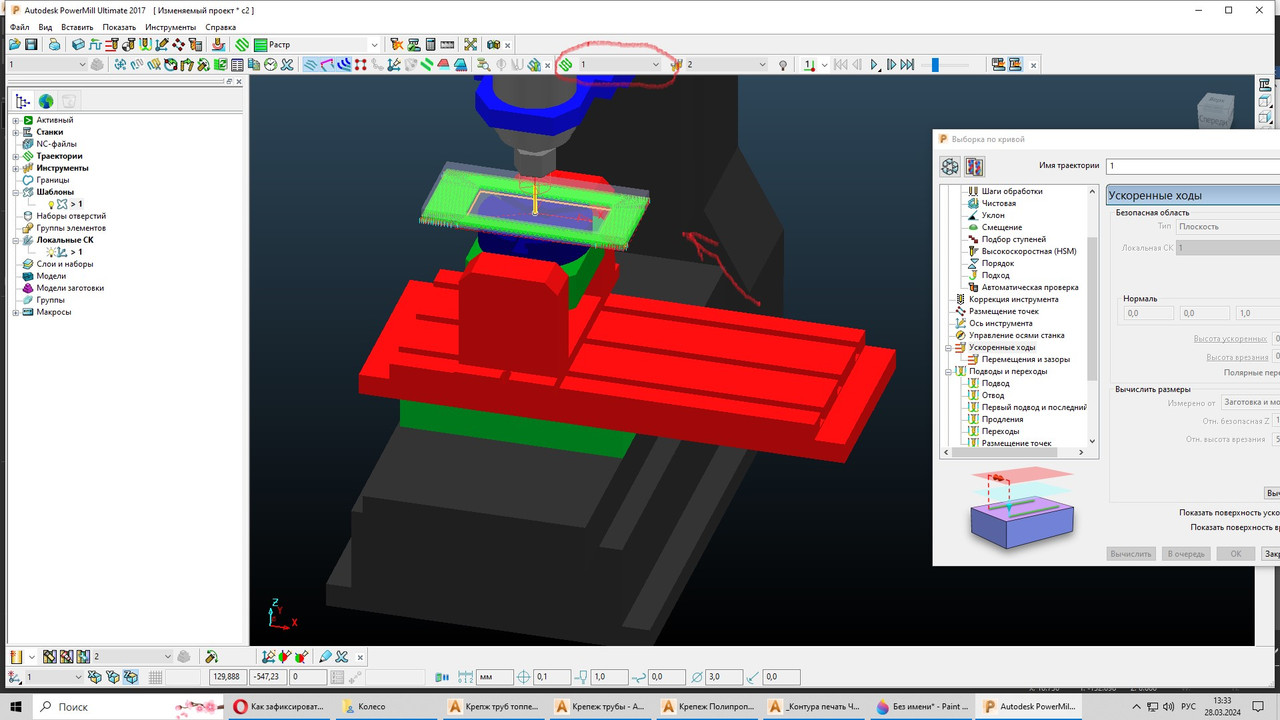Click the leads and links icon
This screenshot has width=1280, height=720.
point(145,44)
